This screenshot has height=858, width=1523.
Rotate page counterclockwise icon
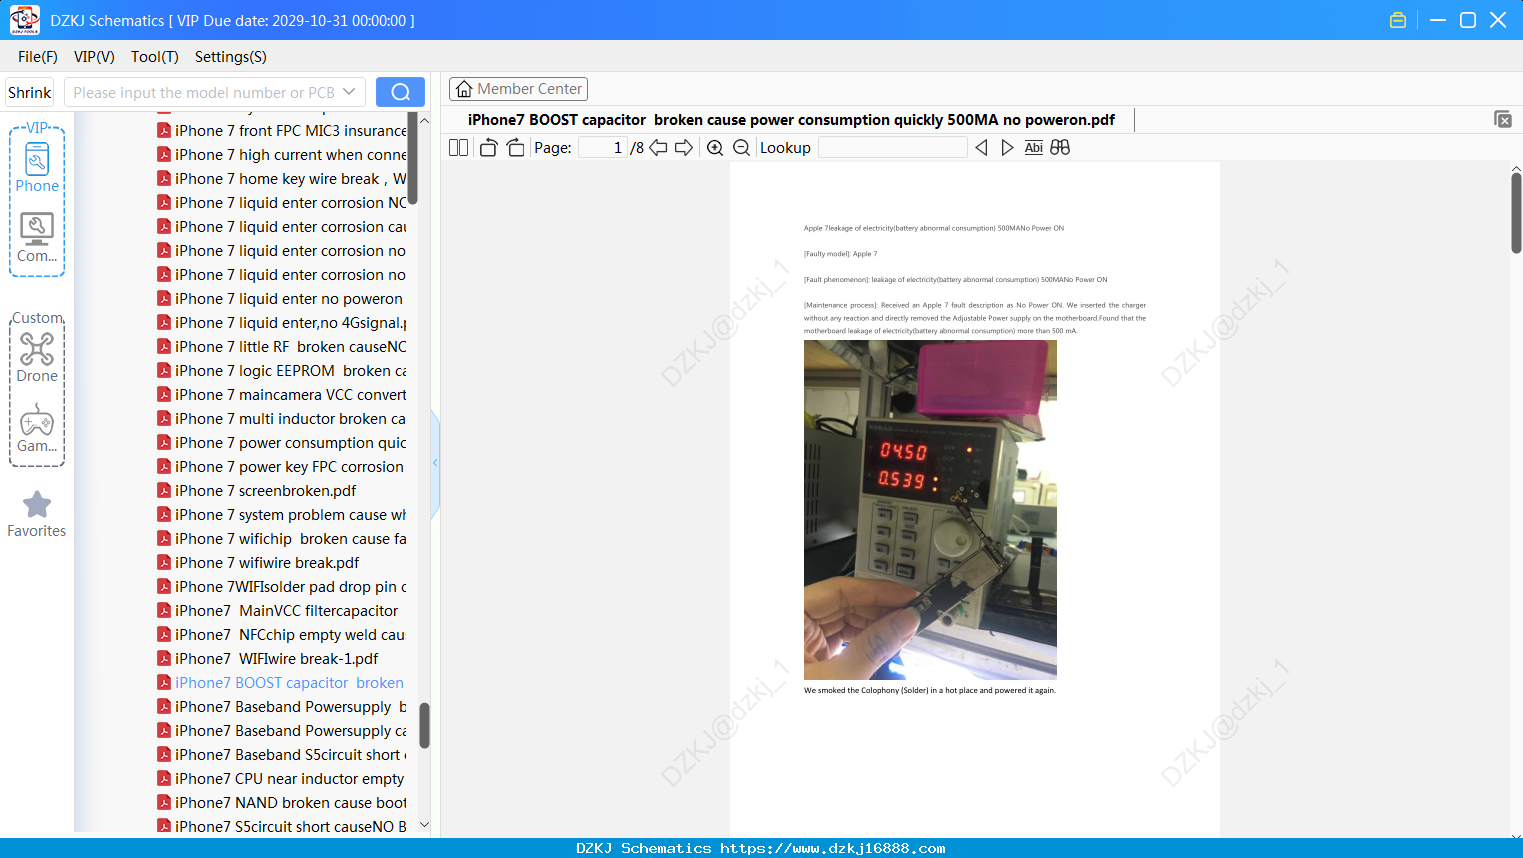pos(488,148)
